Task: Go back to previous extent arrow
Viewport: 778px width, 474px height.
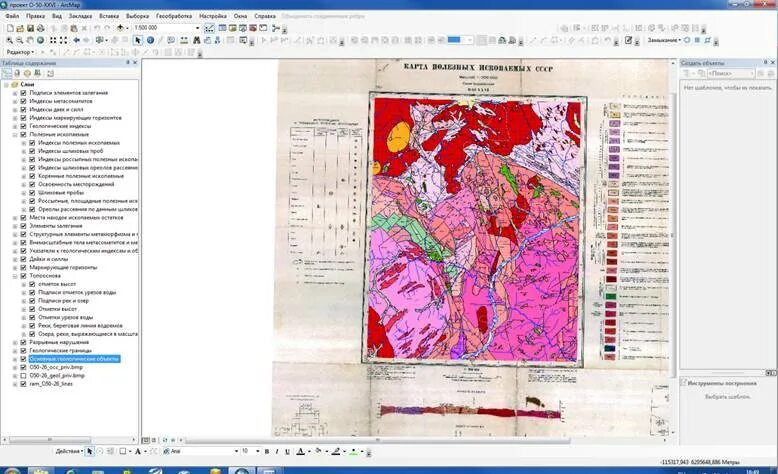Action: (76, 40)
